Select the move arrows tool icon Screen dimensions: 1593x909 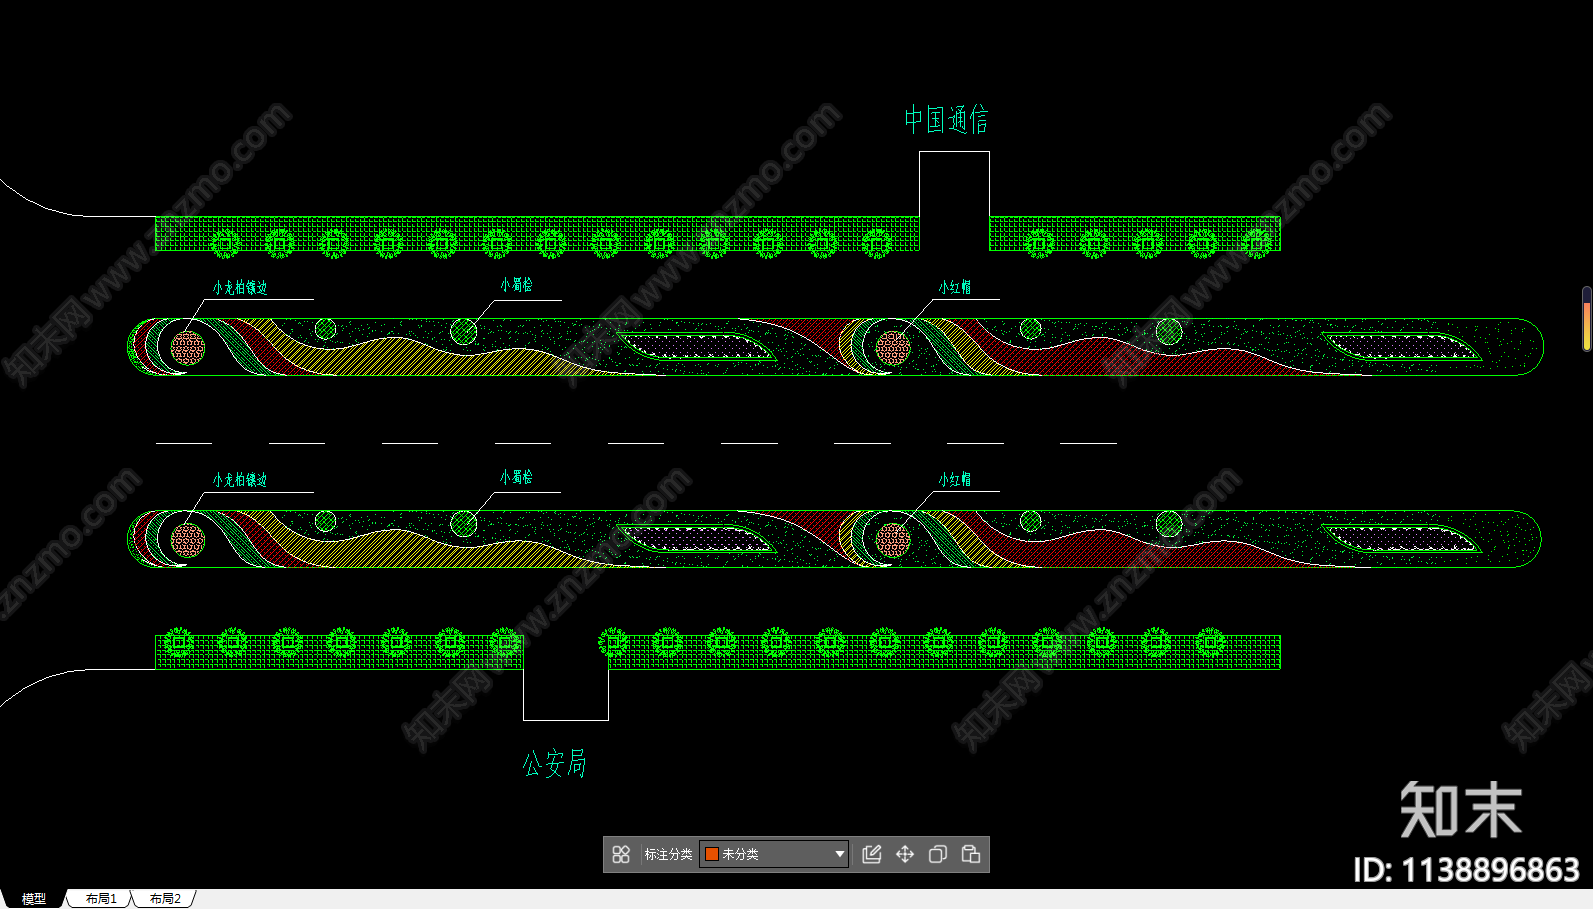tap(905, 854)
